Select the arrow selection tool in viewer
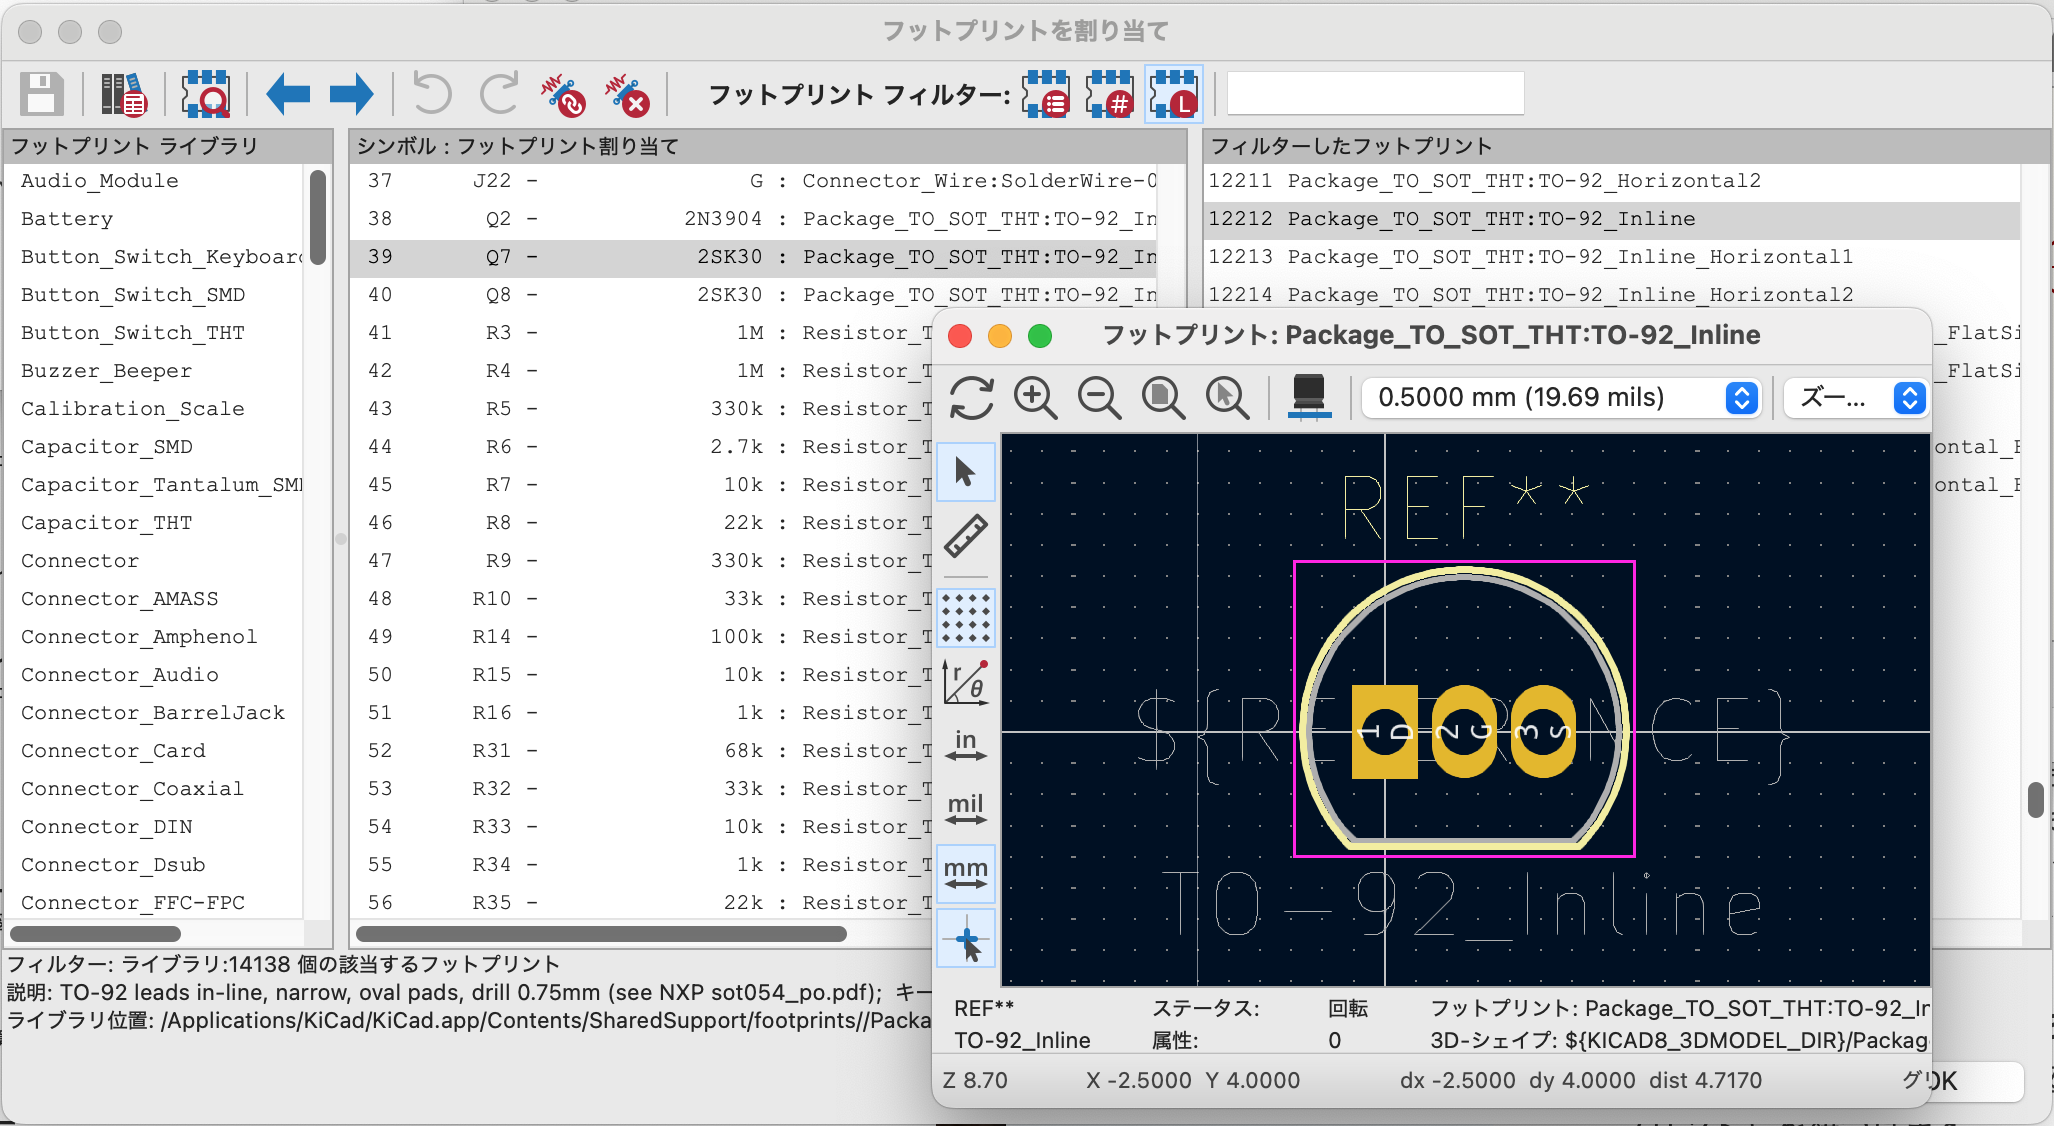 click(x=966, y=472)
